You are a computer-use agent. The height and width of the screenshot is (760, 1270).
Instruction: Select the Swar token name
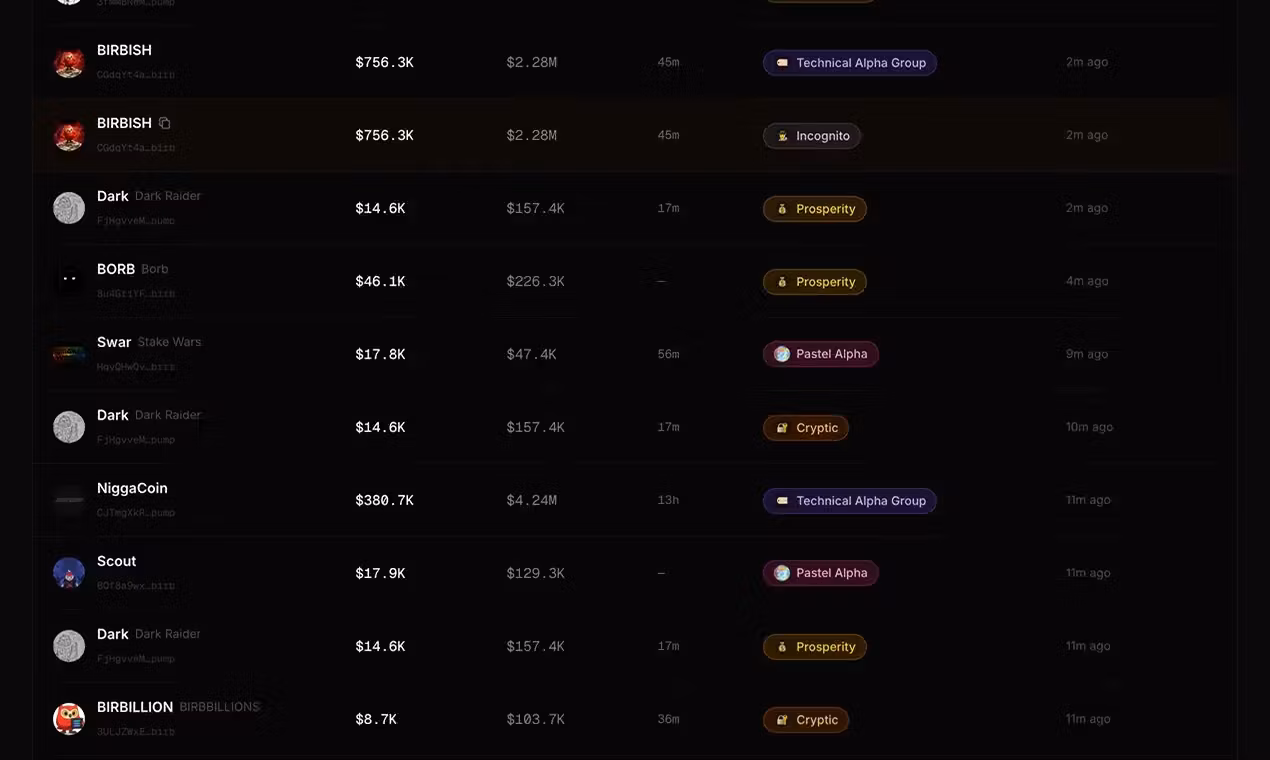point(114,342)
